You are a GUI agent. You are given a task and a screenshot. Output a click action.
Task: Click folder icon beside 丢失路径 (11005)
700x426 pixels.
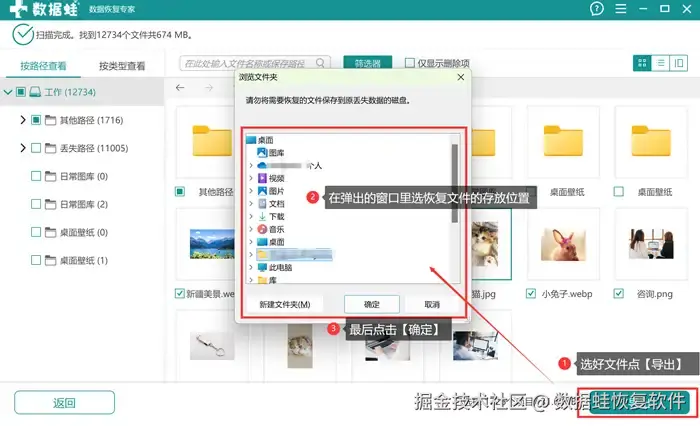50,148
